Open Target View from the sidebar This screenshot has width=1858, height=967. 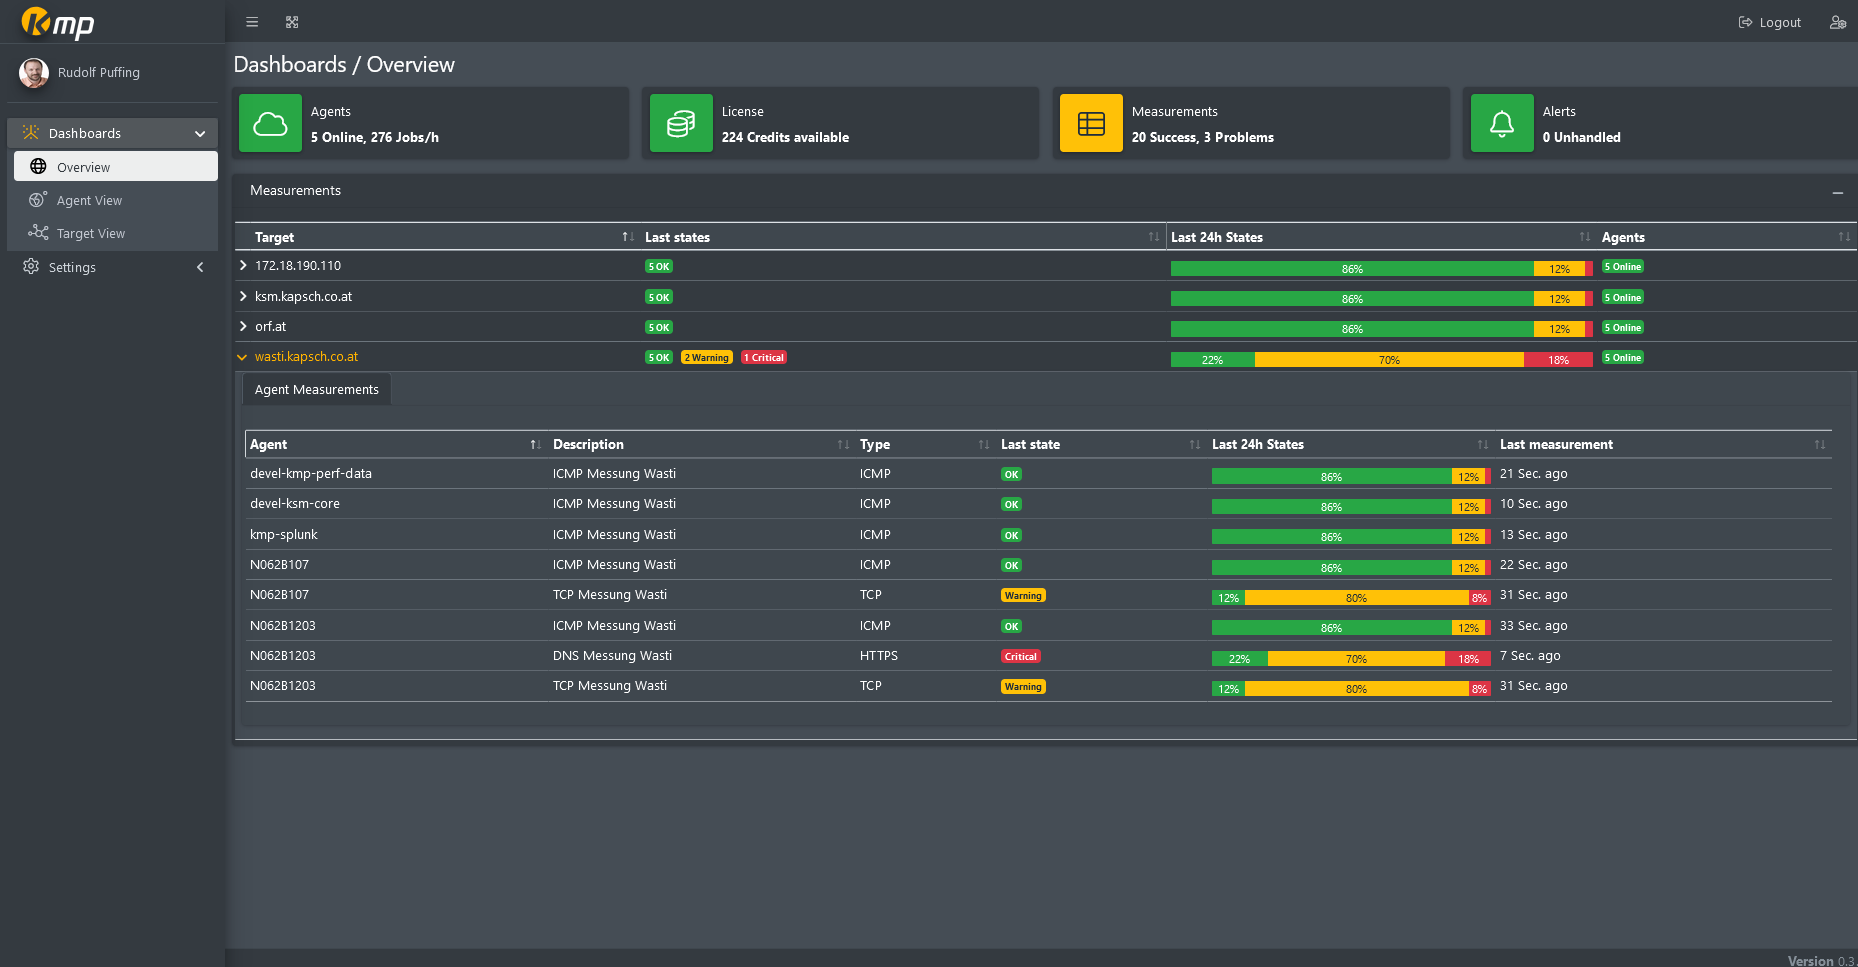pos(90,233)
